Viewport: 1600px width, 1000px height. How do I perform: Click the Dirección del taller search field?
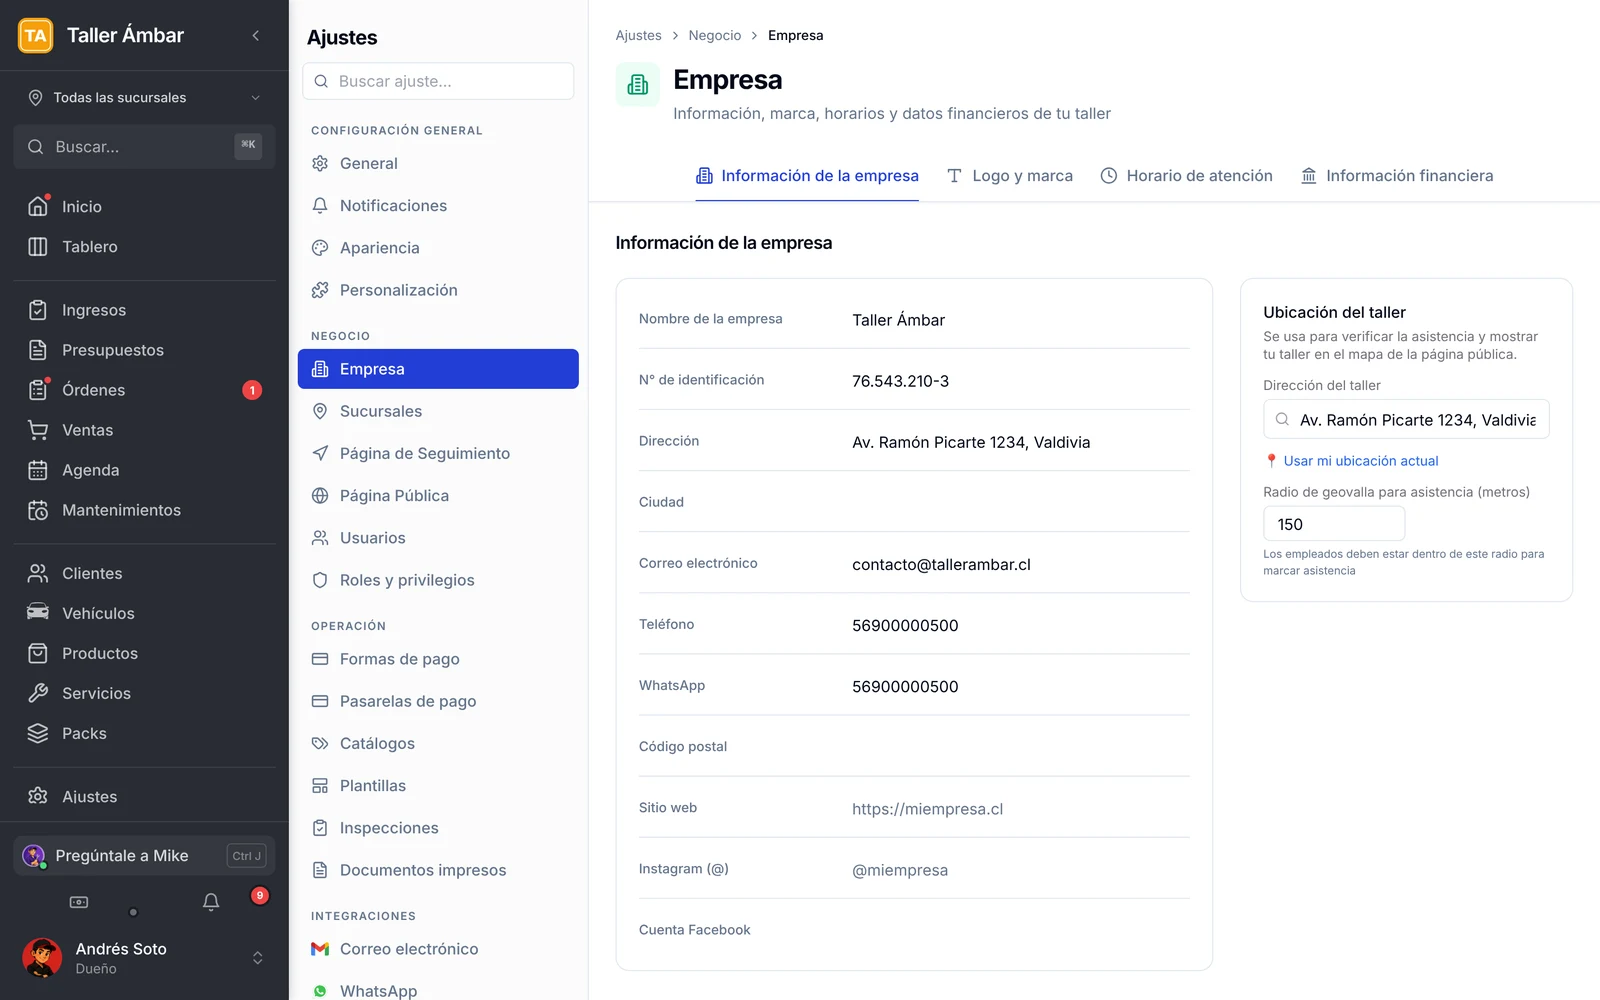[x=1406, y=419]
